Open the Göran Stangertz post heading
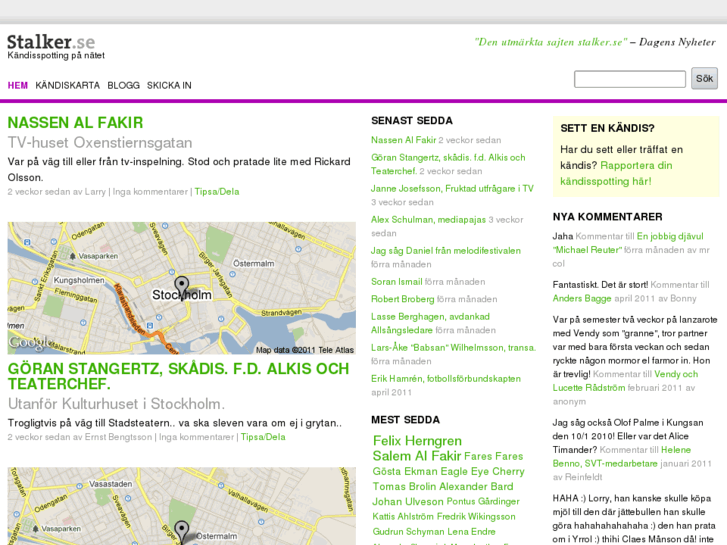Viewport: 727px width, 545px height. point(179,376)
